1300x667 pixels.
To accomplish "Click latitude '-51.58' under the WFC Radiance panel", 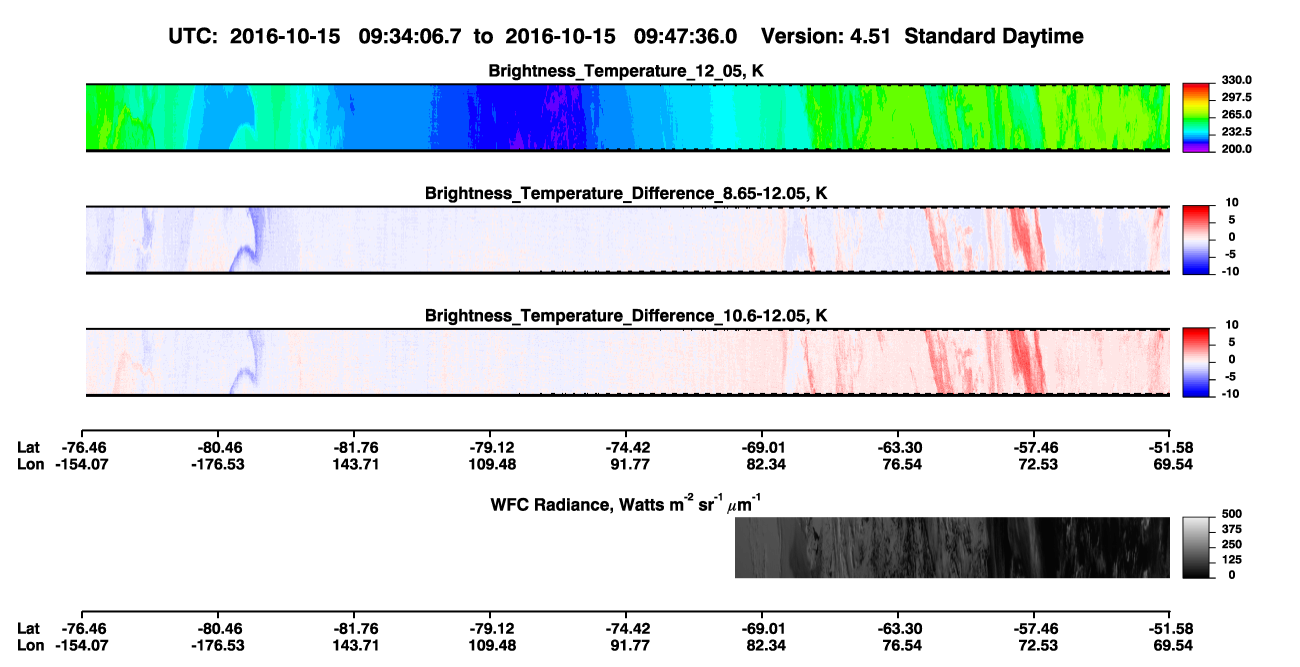I will [x=1170, y=629].
